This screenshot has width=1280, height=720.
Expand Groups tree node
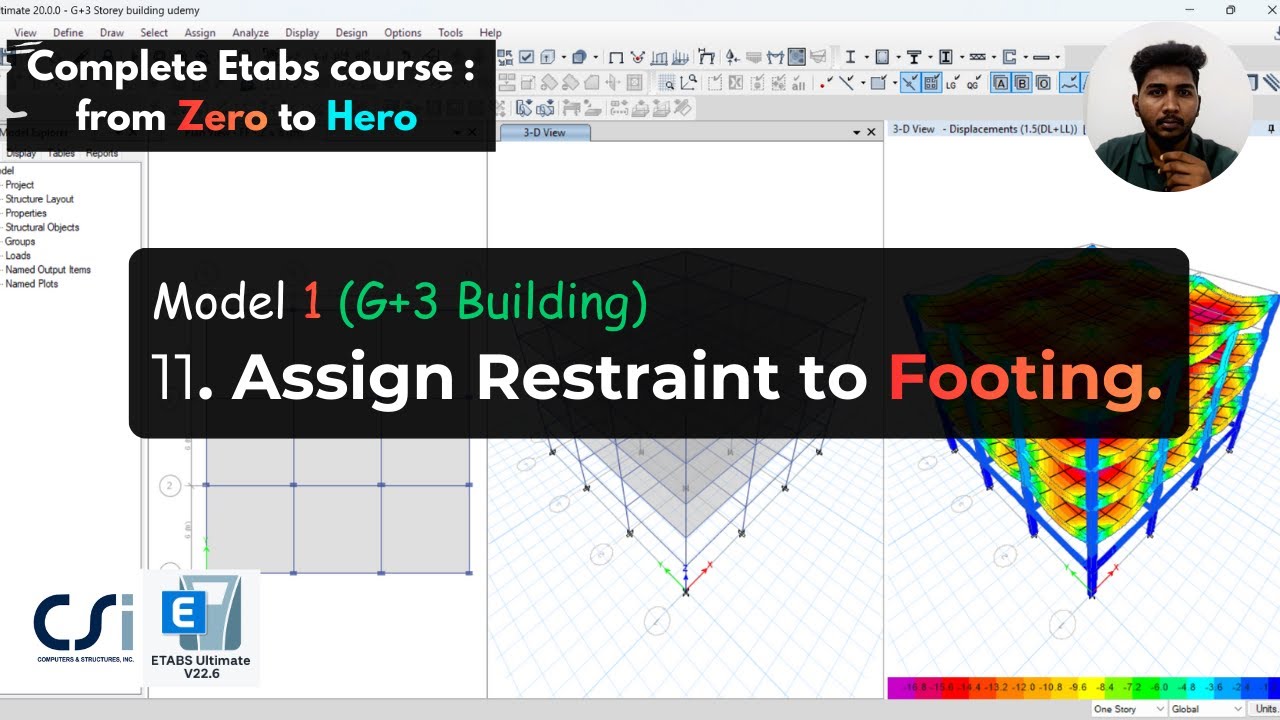pos(20,241)
